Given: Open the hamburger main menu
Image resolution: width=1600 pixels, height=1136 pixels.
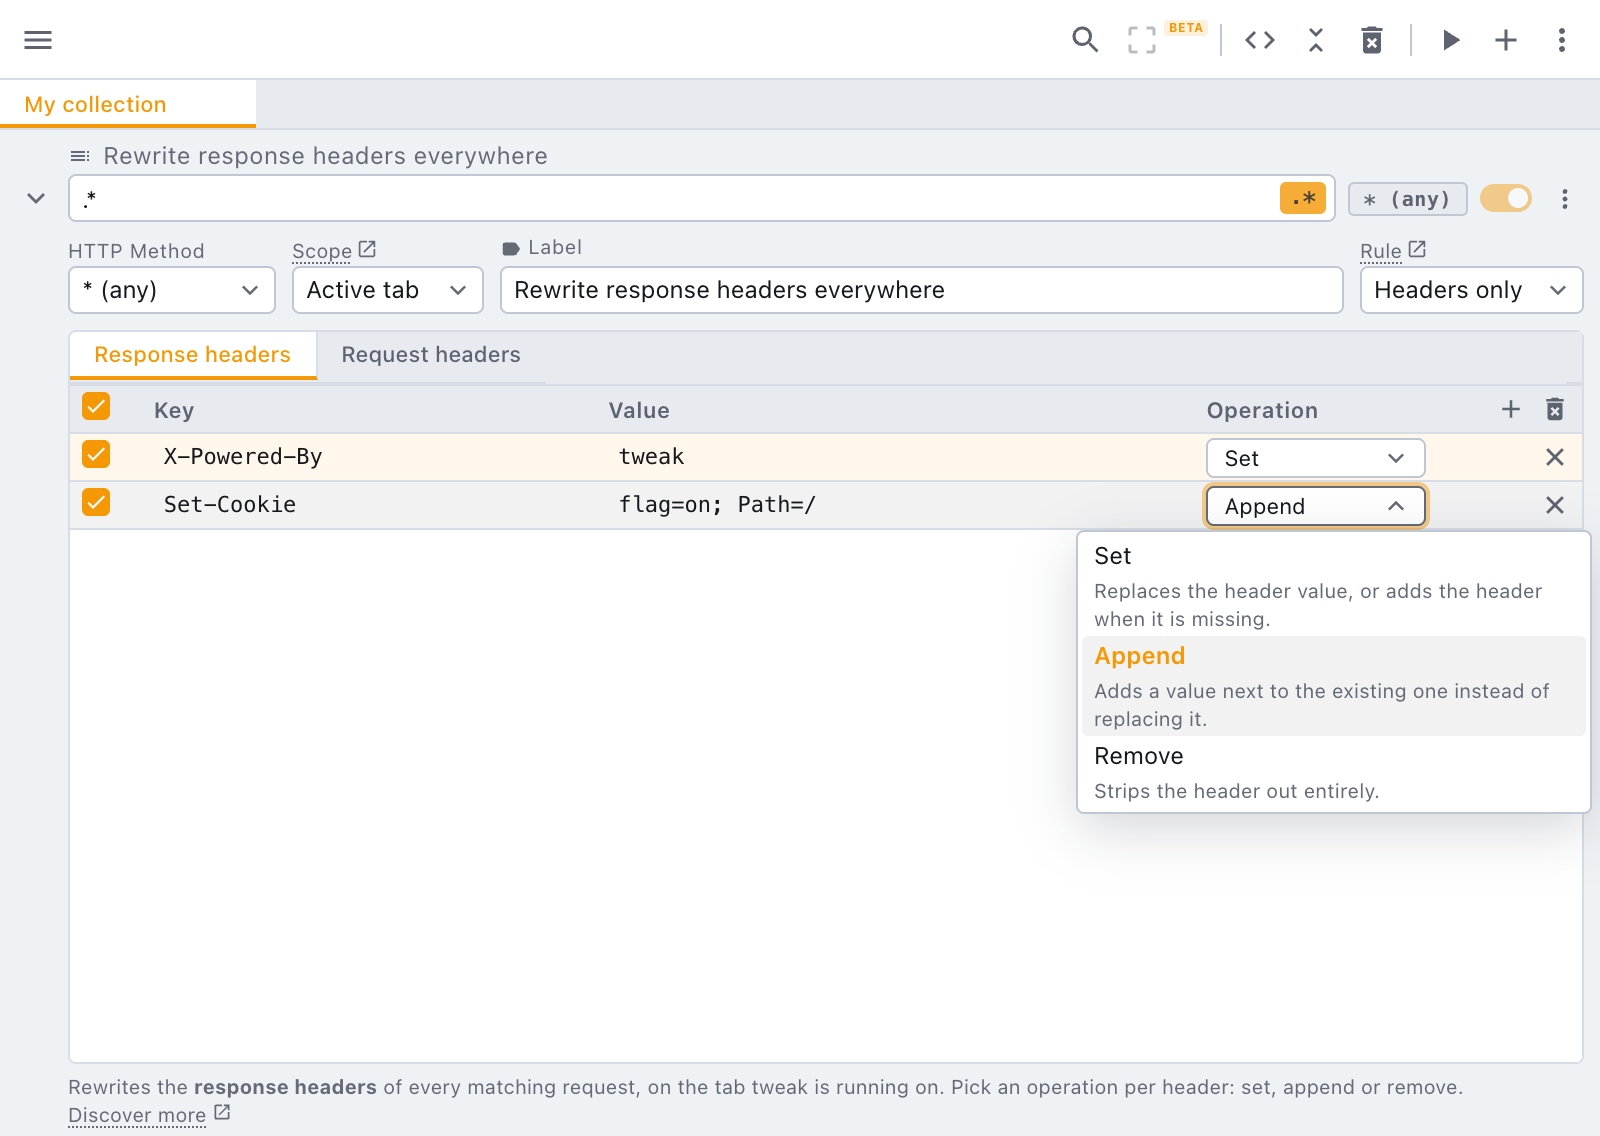Looking at the screenshot, I should (x=38, y=40).
